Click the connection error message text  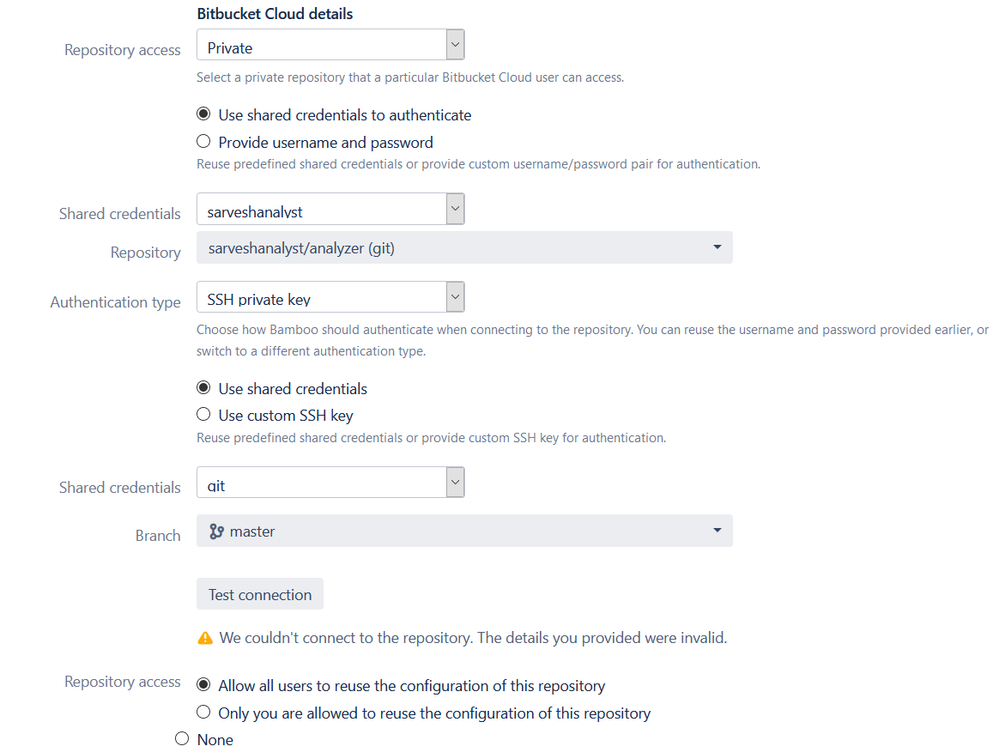tap(473, 638)
